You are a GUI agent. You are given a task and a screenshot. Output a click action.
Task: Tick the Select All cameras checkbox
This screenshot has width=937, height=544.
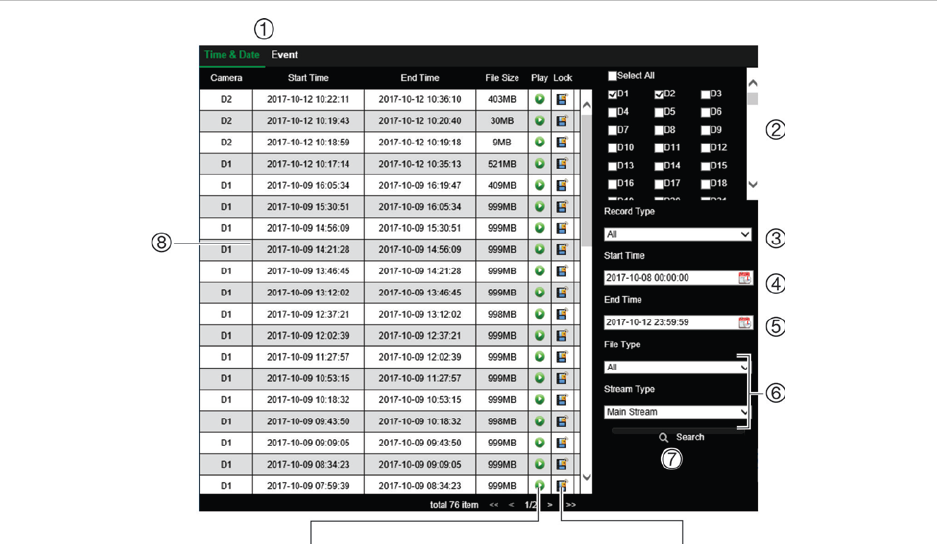click(612, 76)
